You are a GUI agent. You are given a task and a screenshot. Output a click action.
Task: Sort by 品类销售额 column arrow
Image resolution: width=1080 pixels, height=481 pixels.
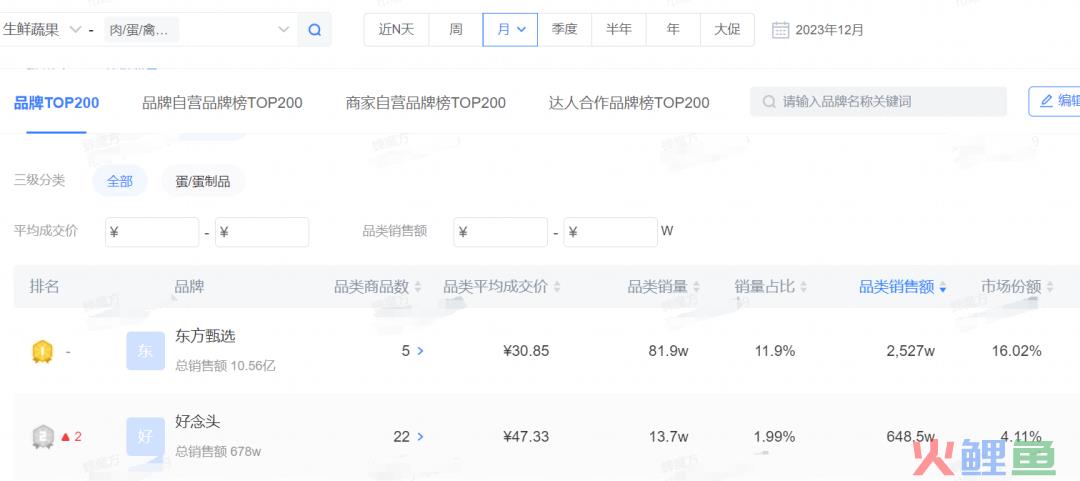tap(942, 288)
